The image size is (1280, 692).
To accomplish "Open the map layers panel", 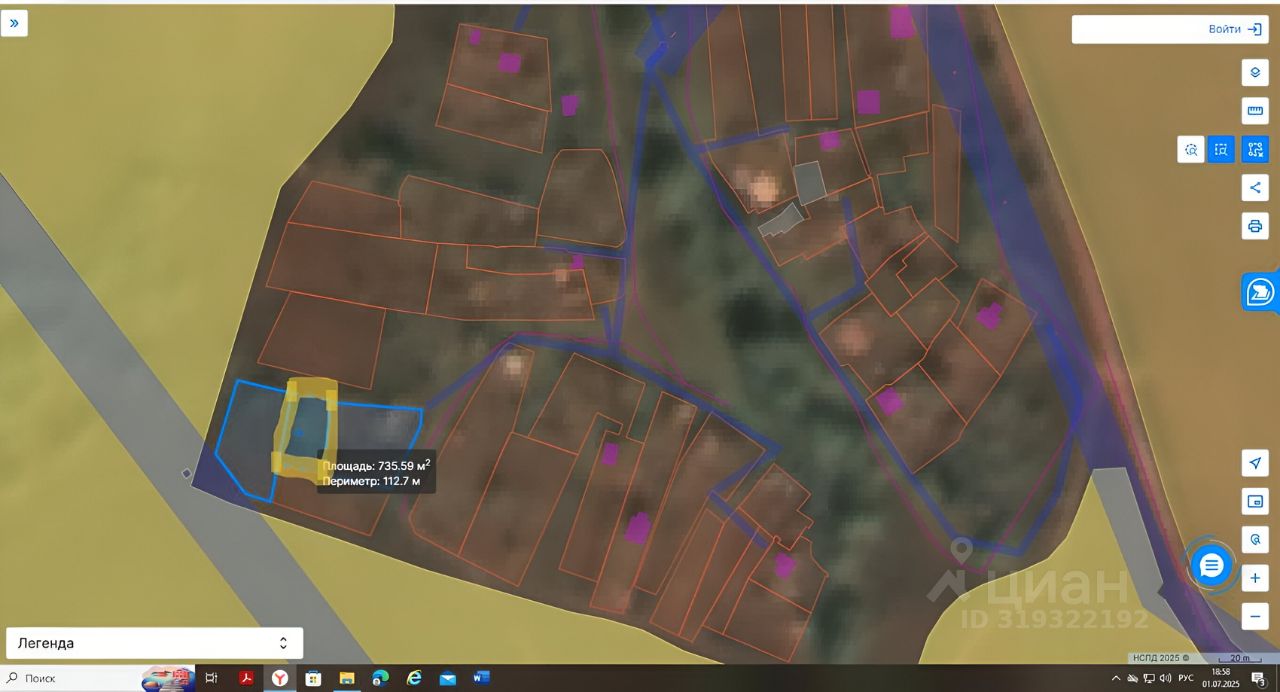I will tap(1255, 73).
